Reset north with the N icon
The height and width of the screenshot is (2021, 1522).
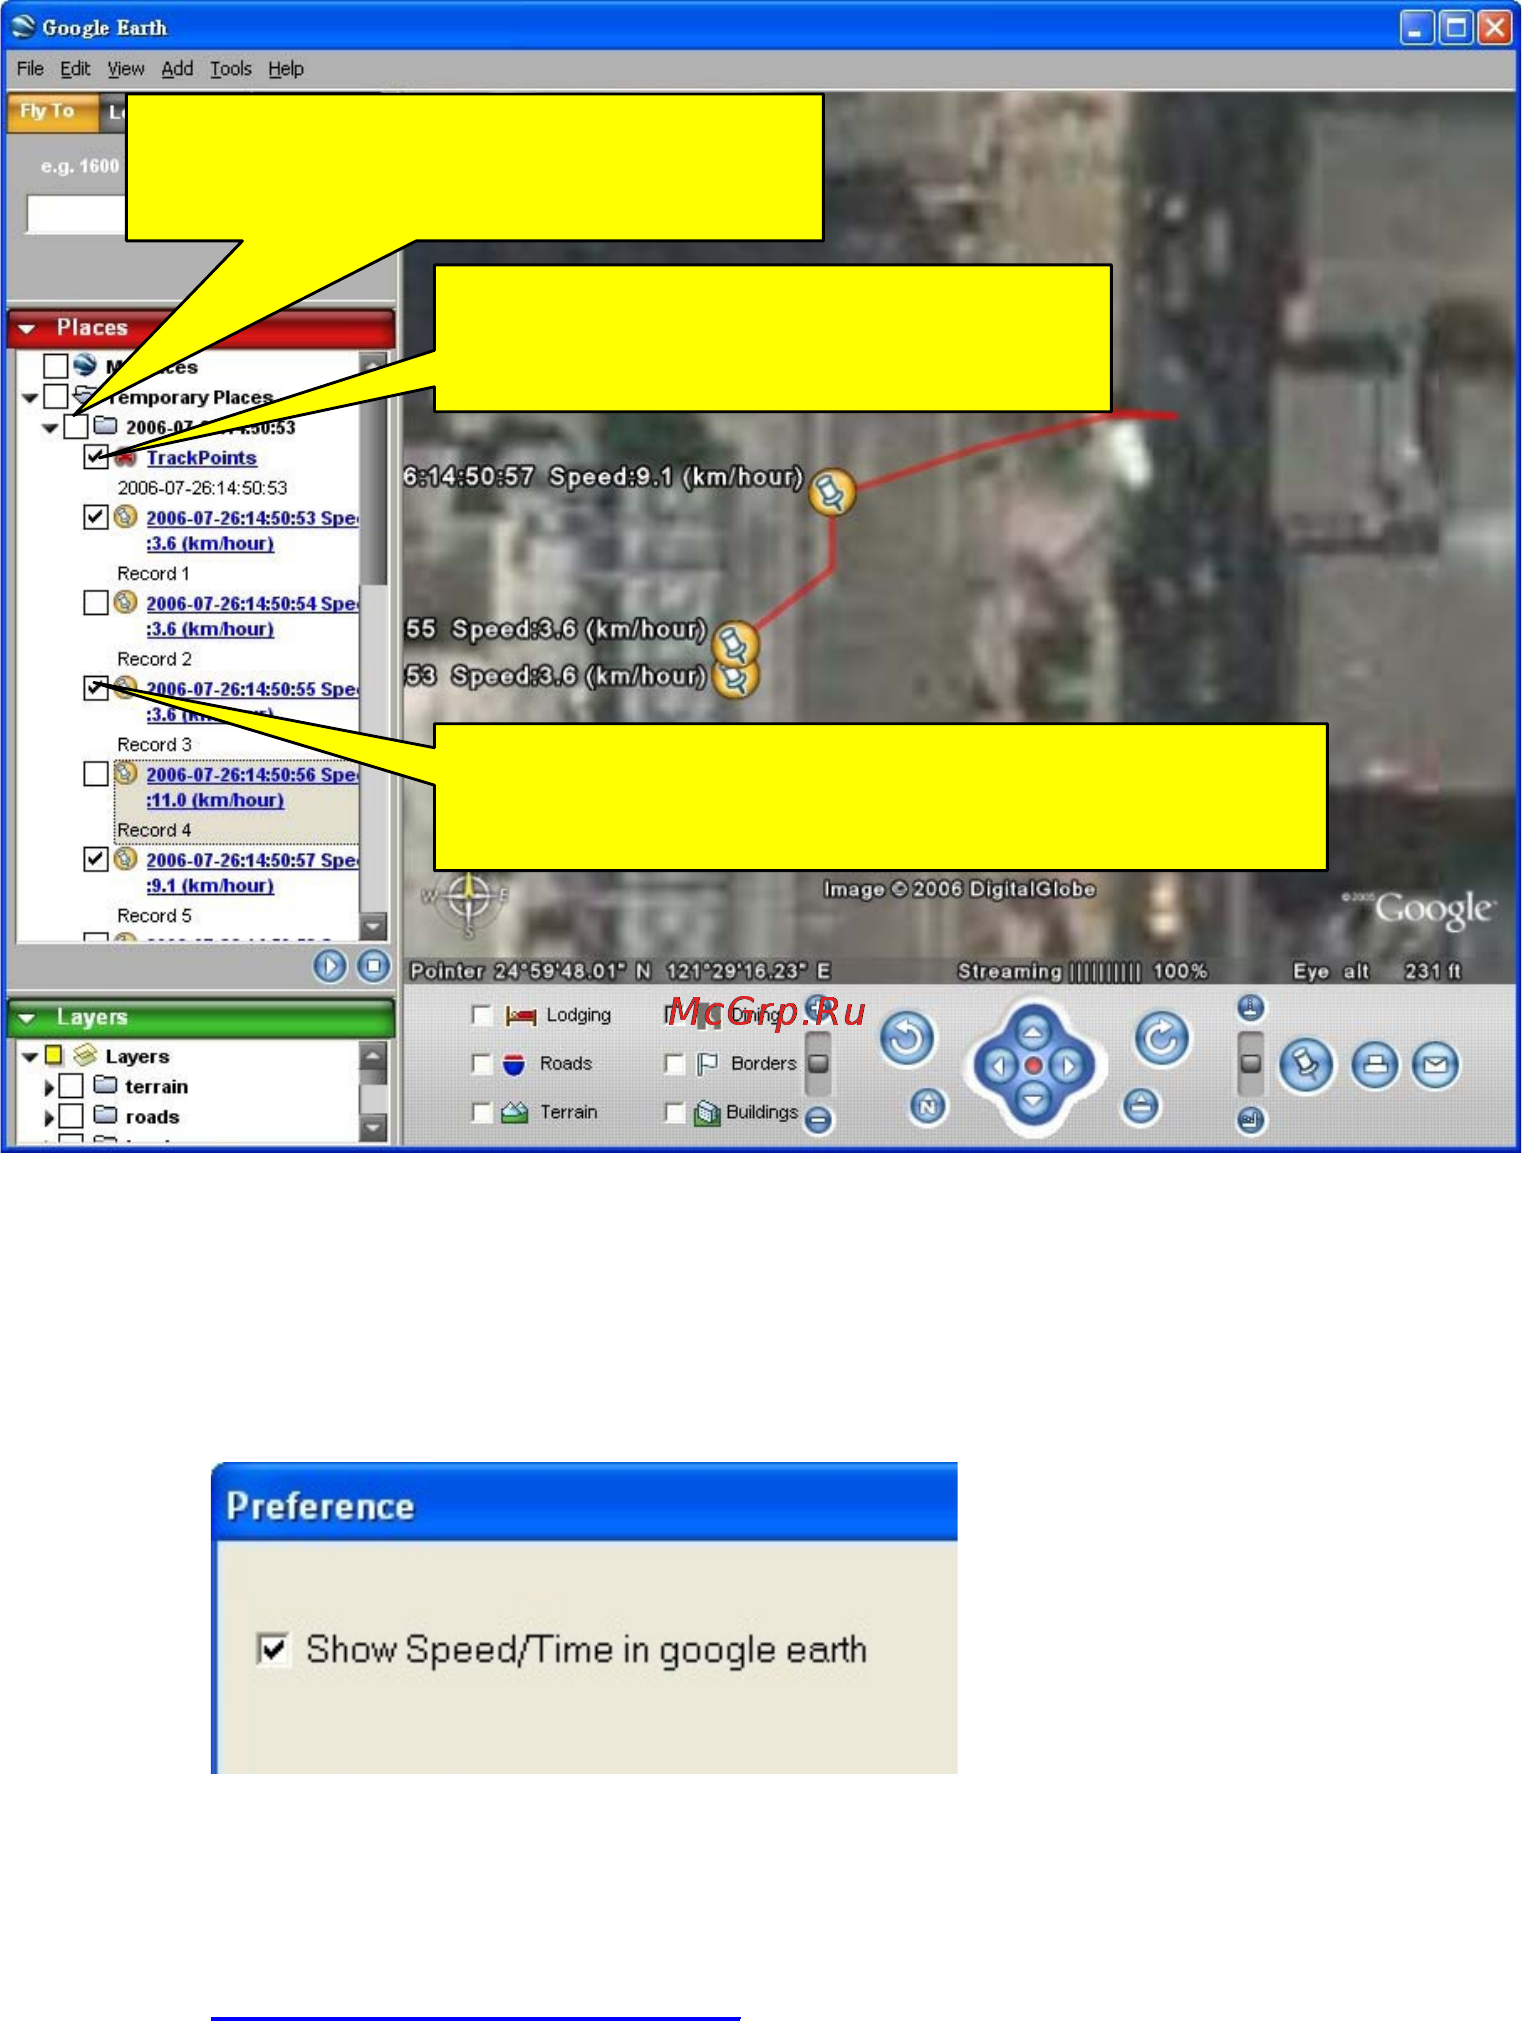[x=928, y=1106]
